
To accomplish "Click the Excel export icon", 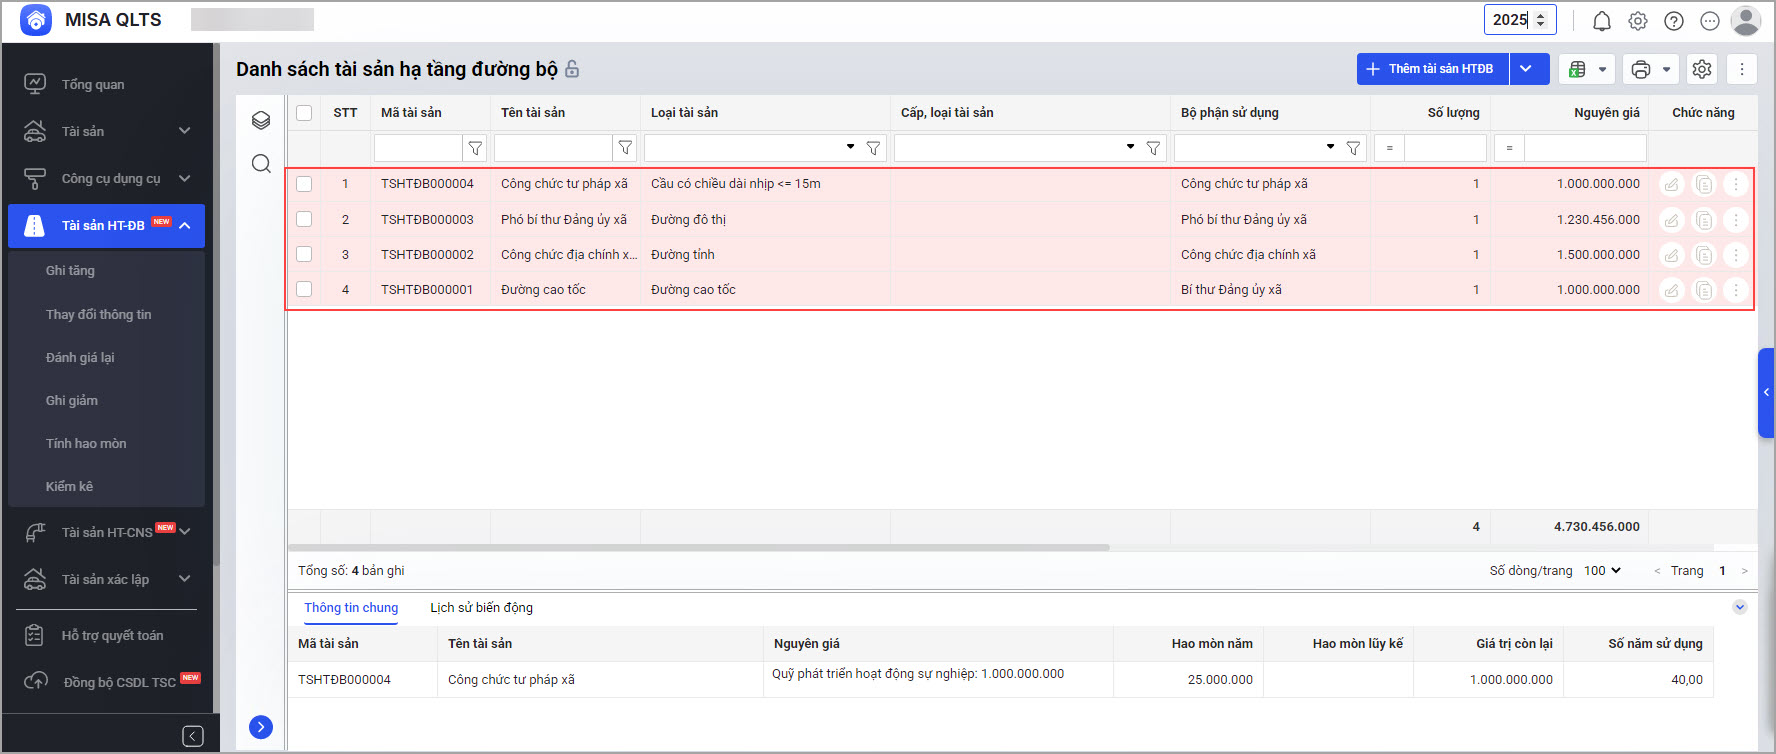I will click(1577, 69).
